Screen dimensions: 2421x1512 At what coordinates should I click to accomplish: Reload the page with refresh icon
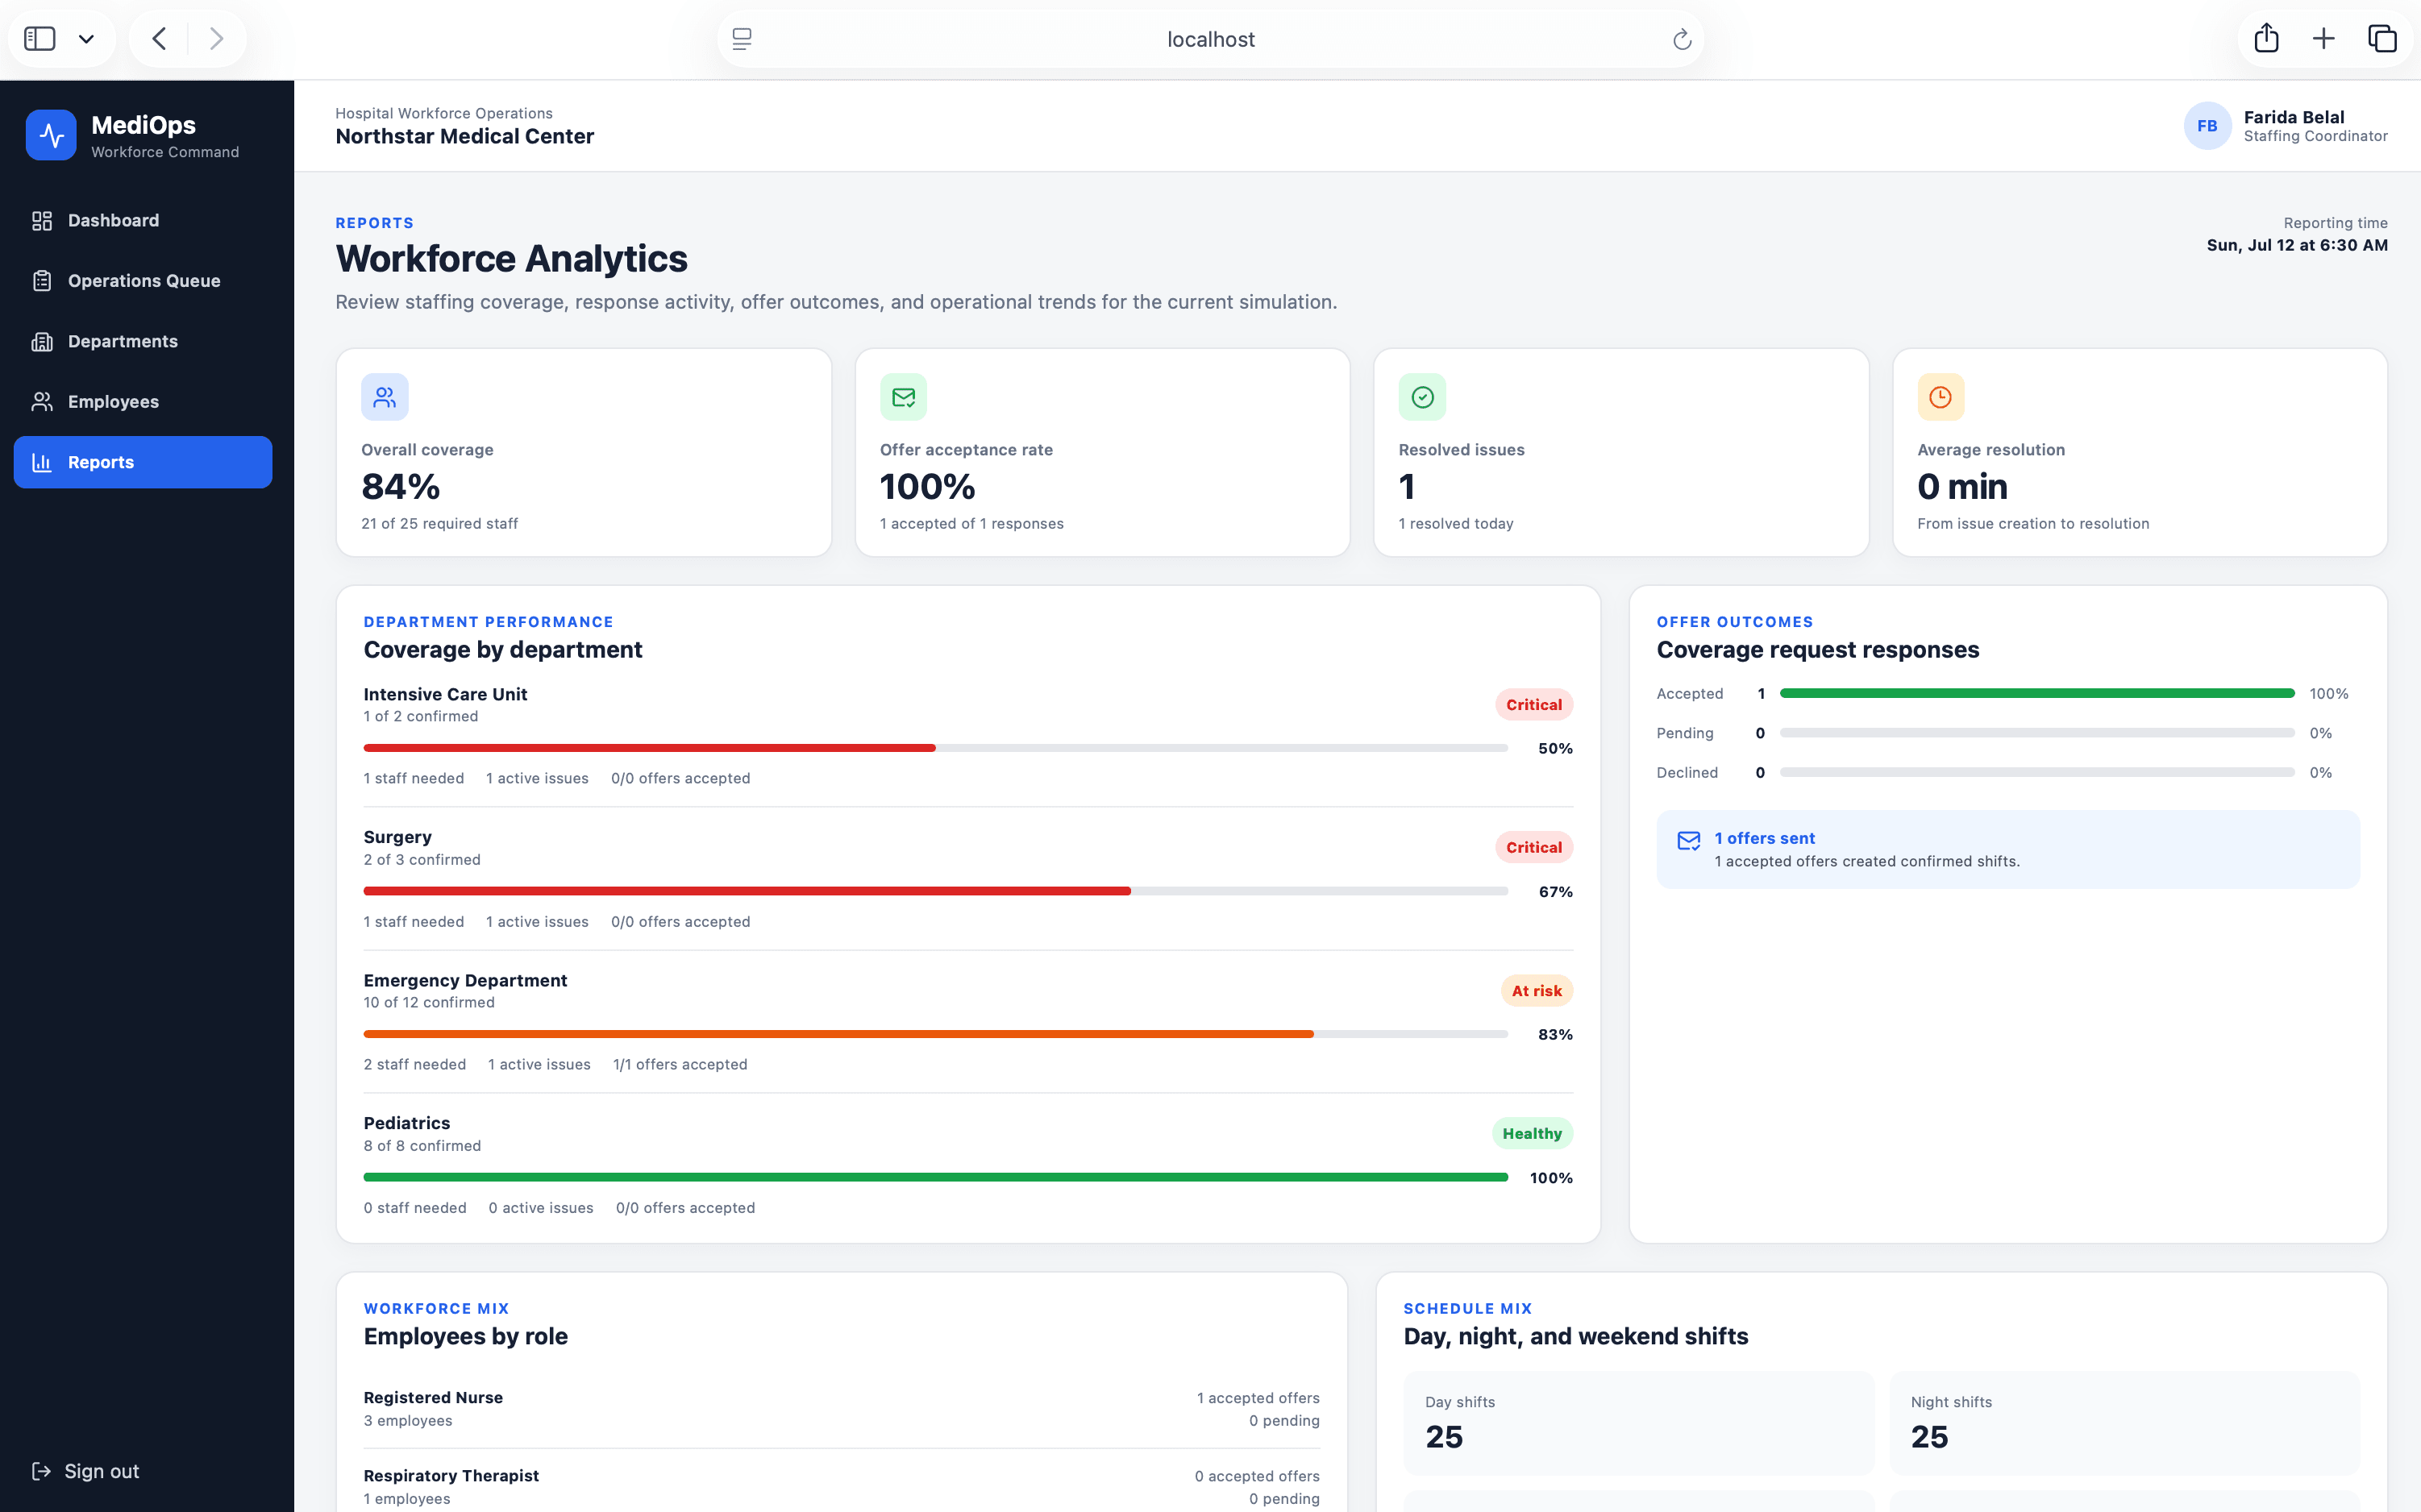(x=1682, y=39)
